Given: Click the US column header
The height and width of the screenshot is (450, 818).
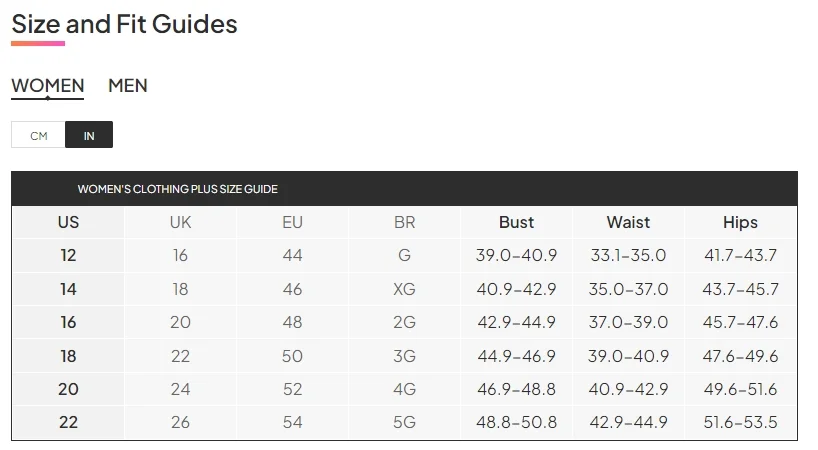Looking at the screenshot, I should point(68,222).
